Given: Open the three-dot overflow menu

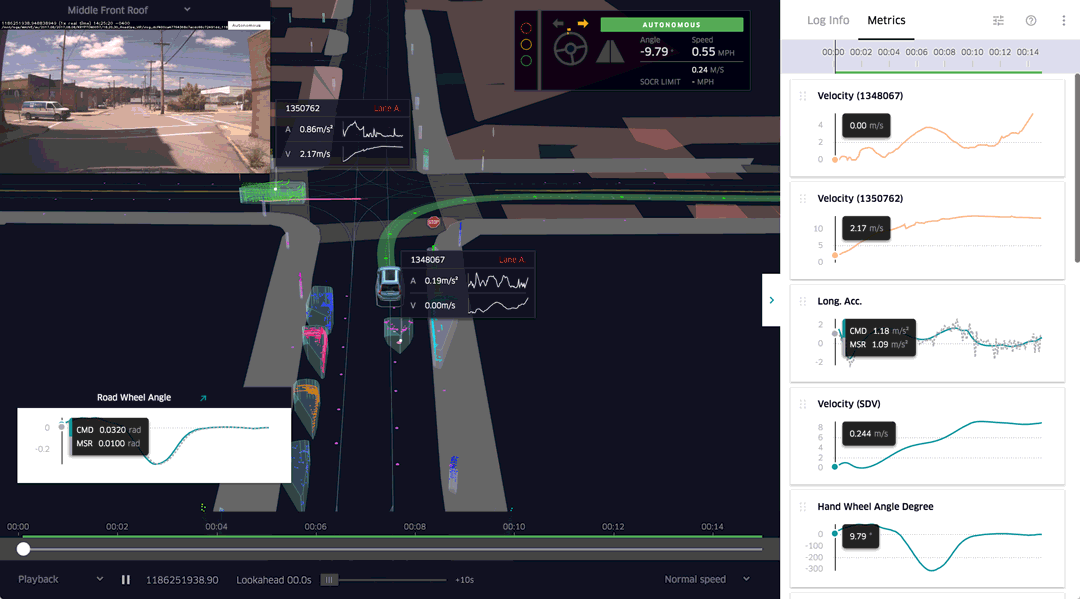Looking at the screenshot, I should pyautogui.click(x=1063, y=20).
